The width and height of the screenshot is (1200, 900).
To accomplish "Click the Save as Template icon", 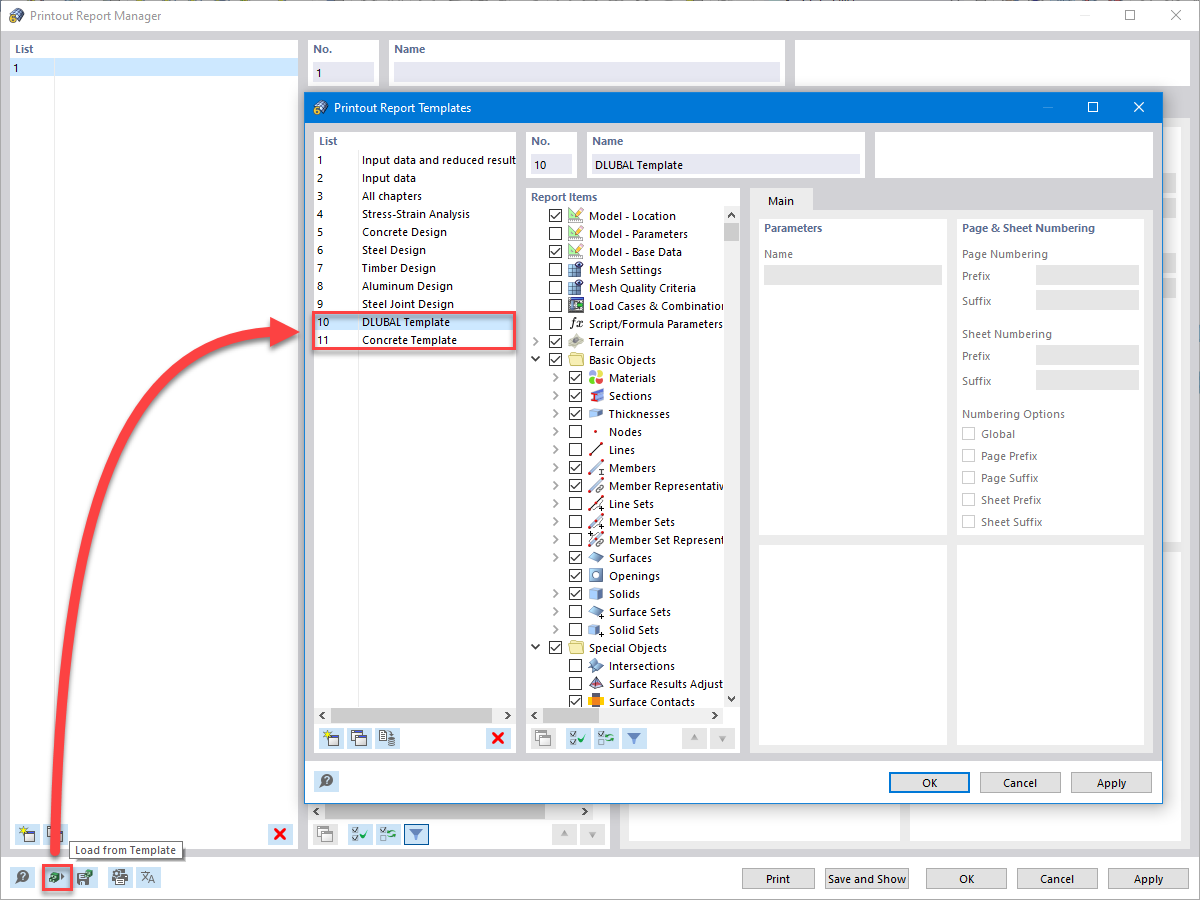I will (86, 878).
